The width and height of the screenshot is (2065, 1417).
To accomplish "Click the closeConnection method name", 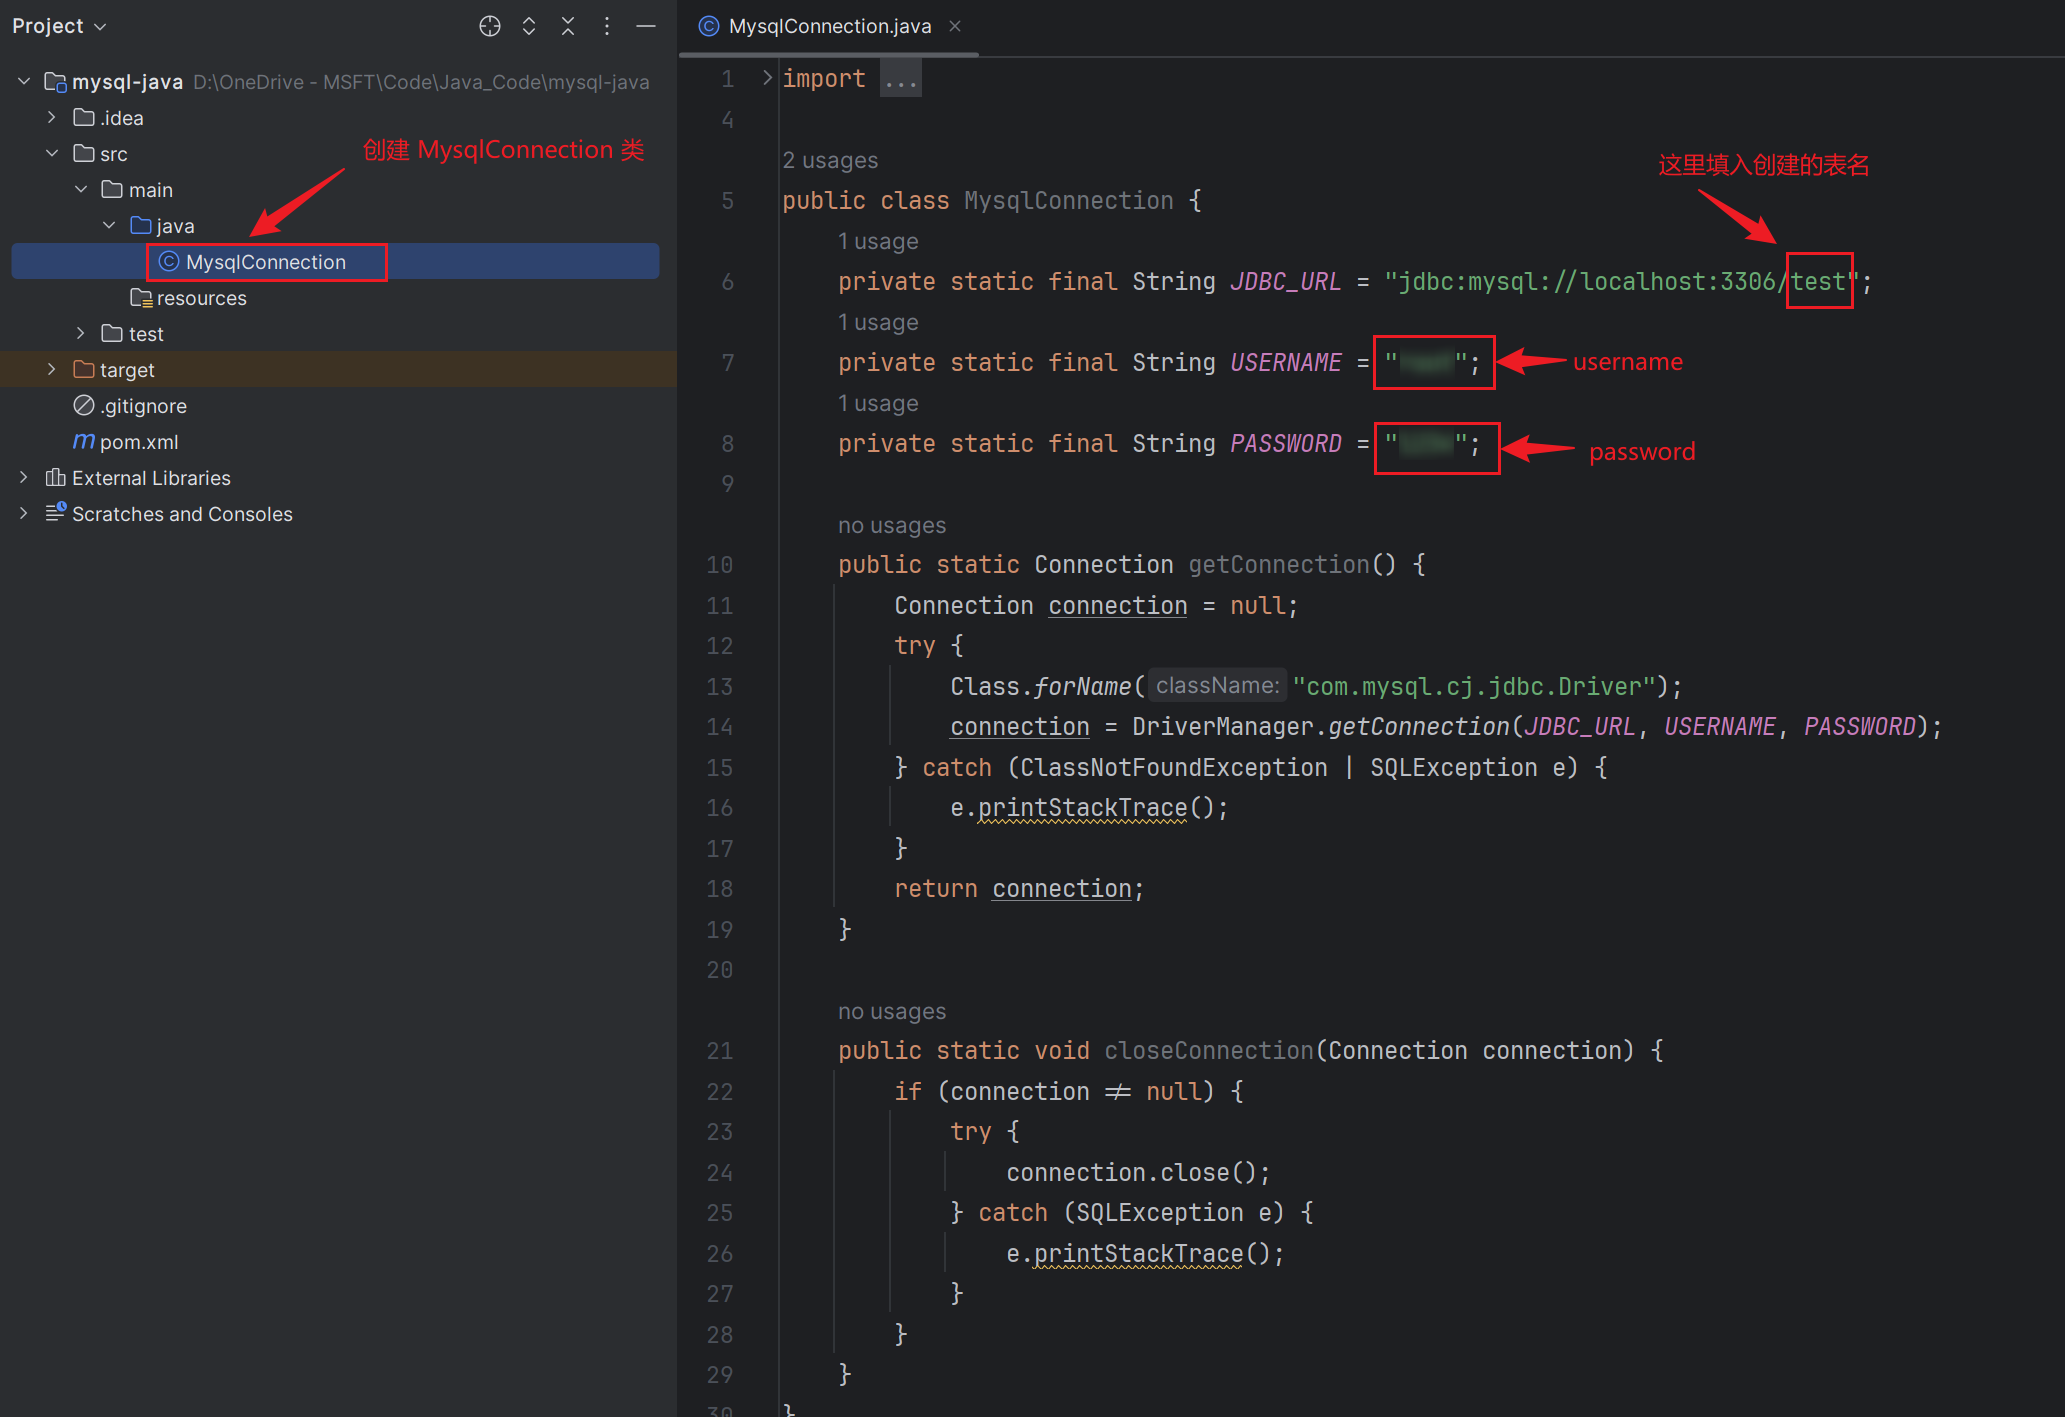I will tap(1209, 1051).
